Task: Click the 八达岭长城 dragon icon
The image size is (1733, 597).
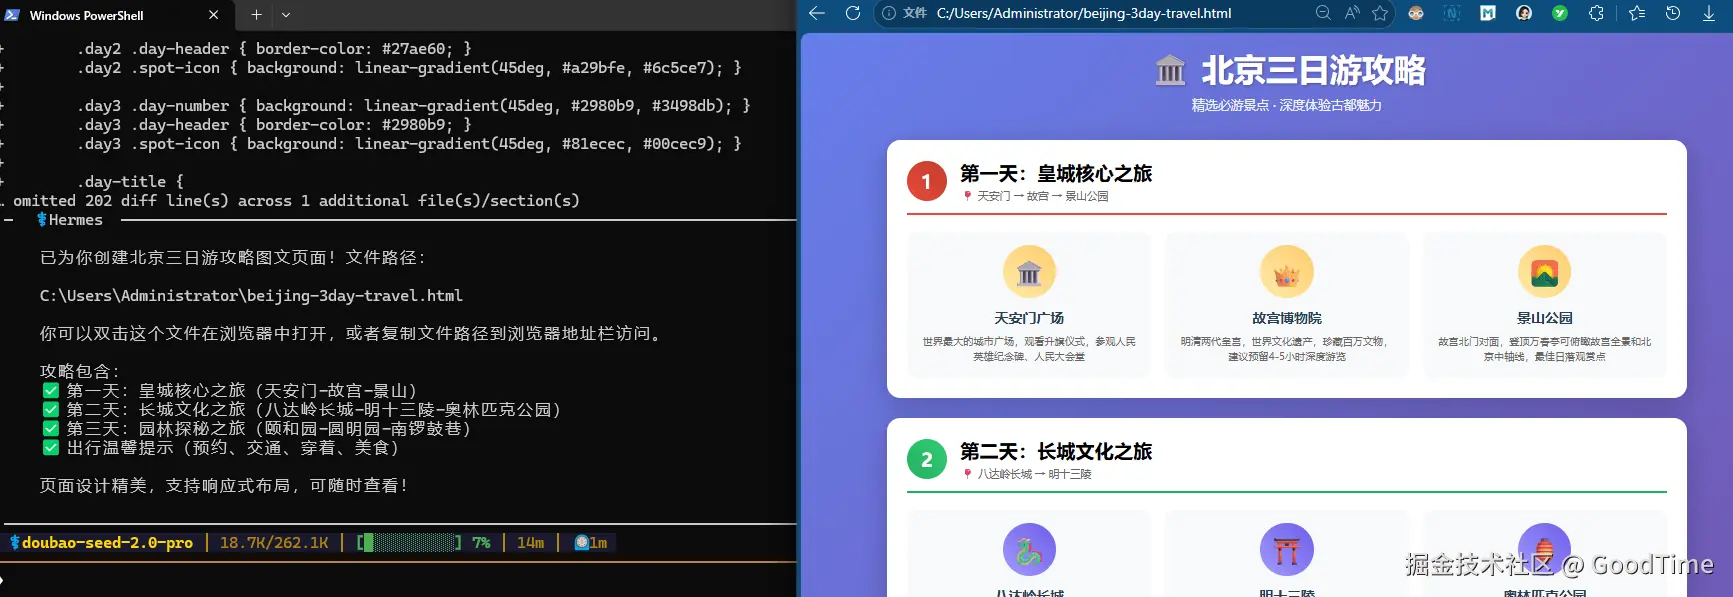Action: click(x=1029, y=550)
